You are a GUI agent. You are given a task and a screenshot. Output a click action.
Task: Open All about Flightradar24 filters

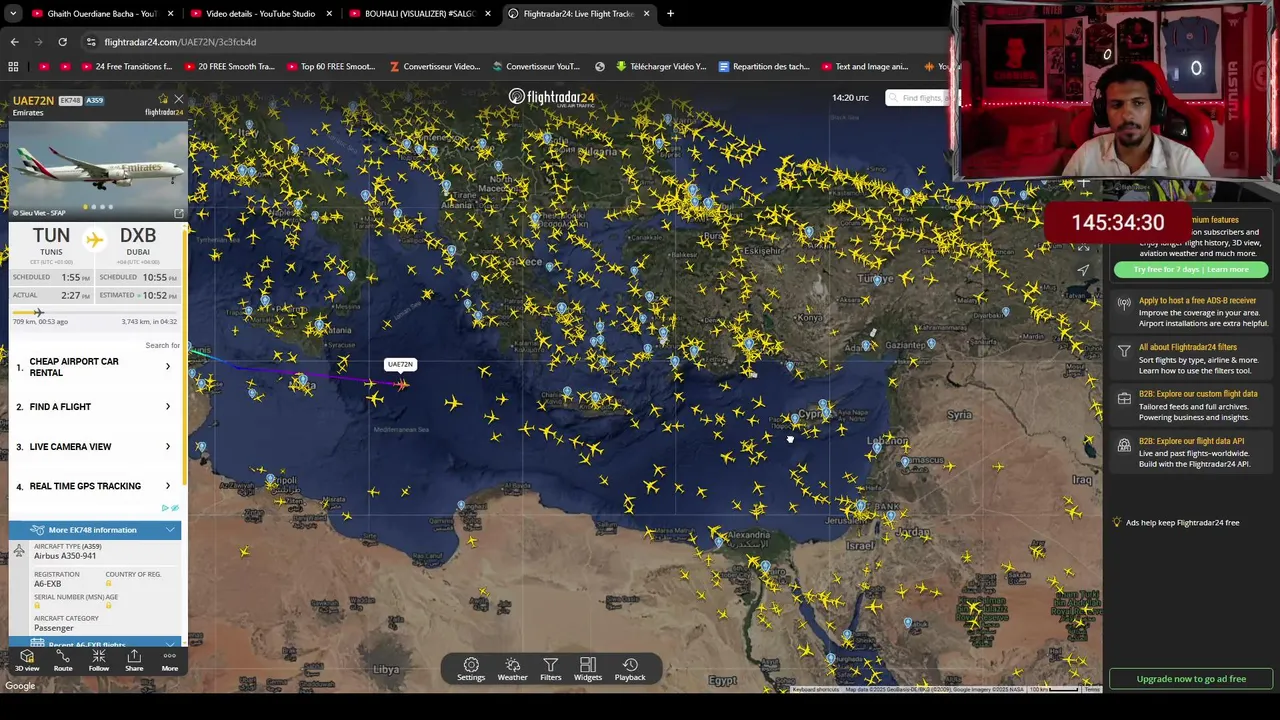[1193, 358]
